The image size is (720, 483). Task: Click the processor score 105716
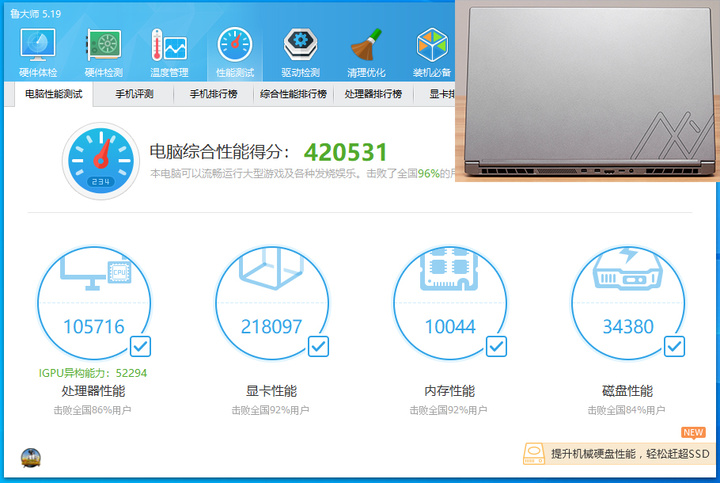(x=94, y=327)
